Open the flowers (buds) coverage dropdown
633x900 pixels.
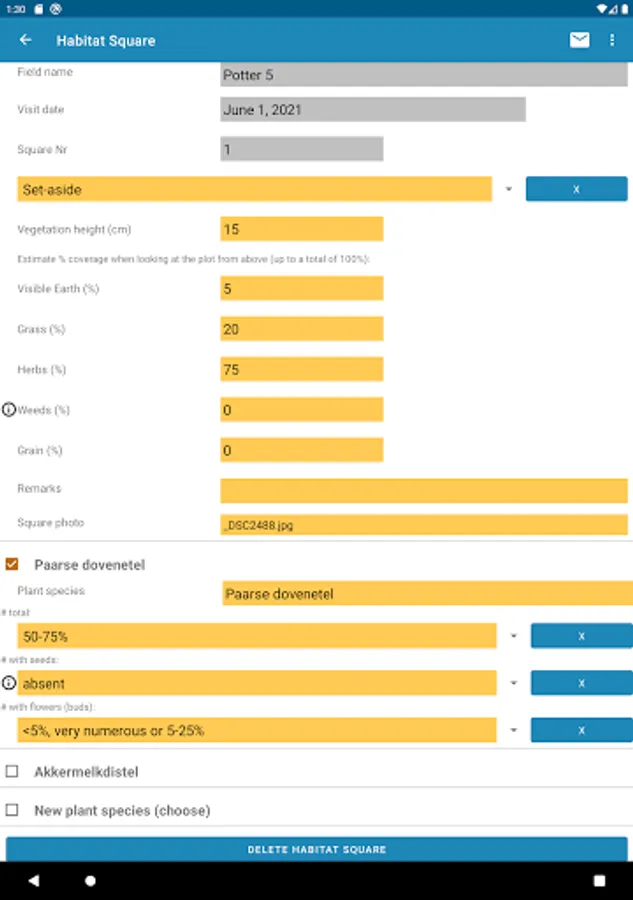(513, 730)
